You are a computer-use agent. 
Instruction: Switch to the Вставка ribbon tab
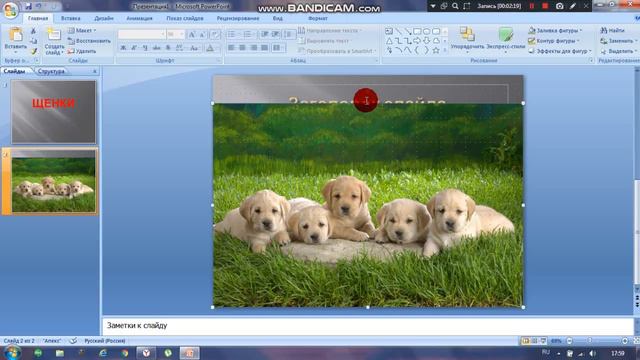point(71,18)
